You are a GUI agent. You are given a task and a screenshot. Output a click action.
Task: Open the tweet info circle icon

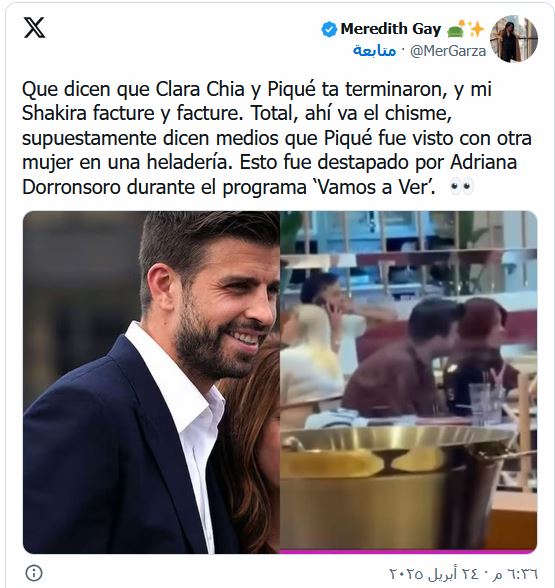[34, 573]
